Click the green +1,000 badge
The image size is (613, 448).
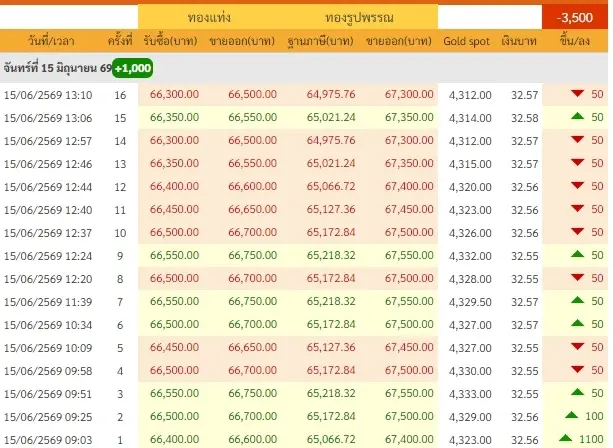(x=133, y=68)
